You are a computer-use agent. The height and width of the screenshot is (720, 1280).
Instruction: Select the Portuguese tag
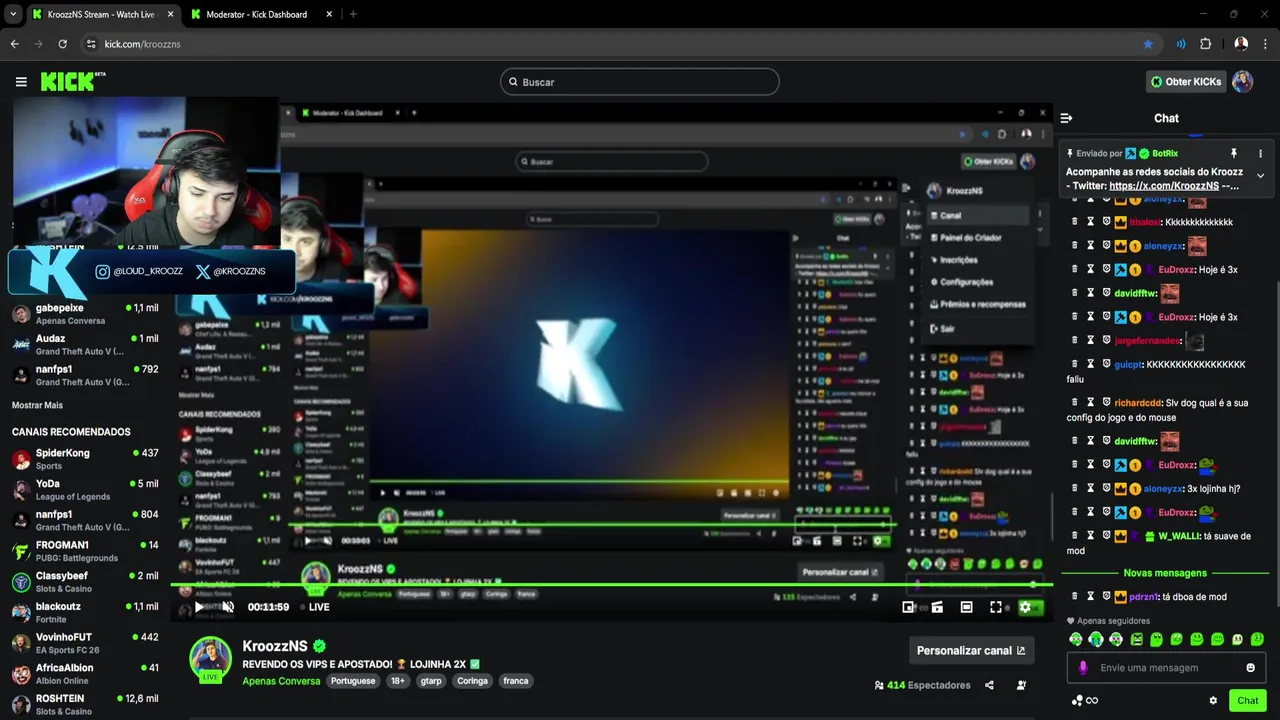(x=353, y=681)
